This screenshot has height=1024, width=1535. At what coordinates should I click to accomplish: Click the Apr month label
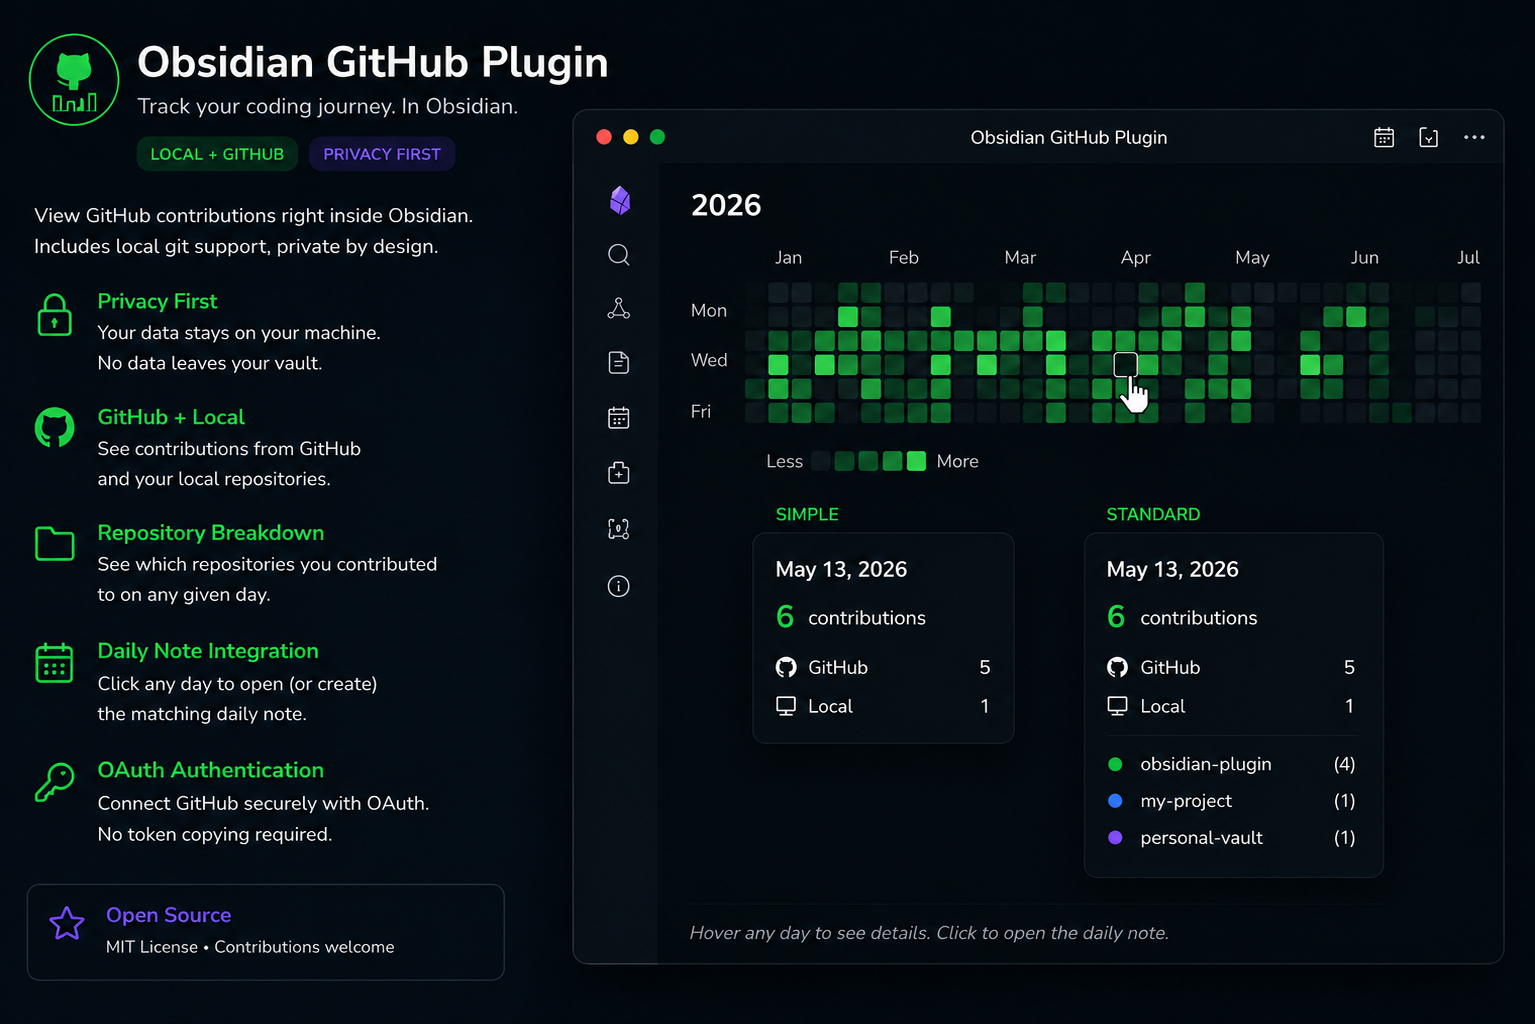[x=1135, y=257]
